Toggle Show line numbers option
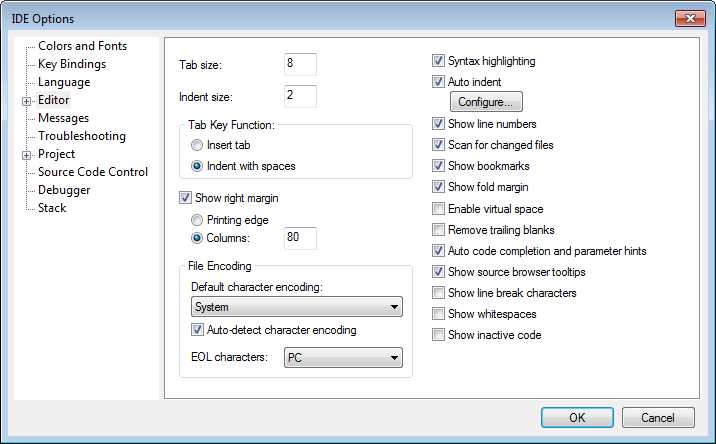The height and width of the screenshot is (444, 716). (x=439, y=125)
